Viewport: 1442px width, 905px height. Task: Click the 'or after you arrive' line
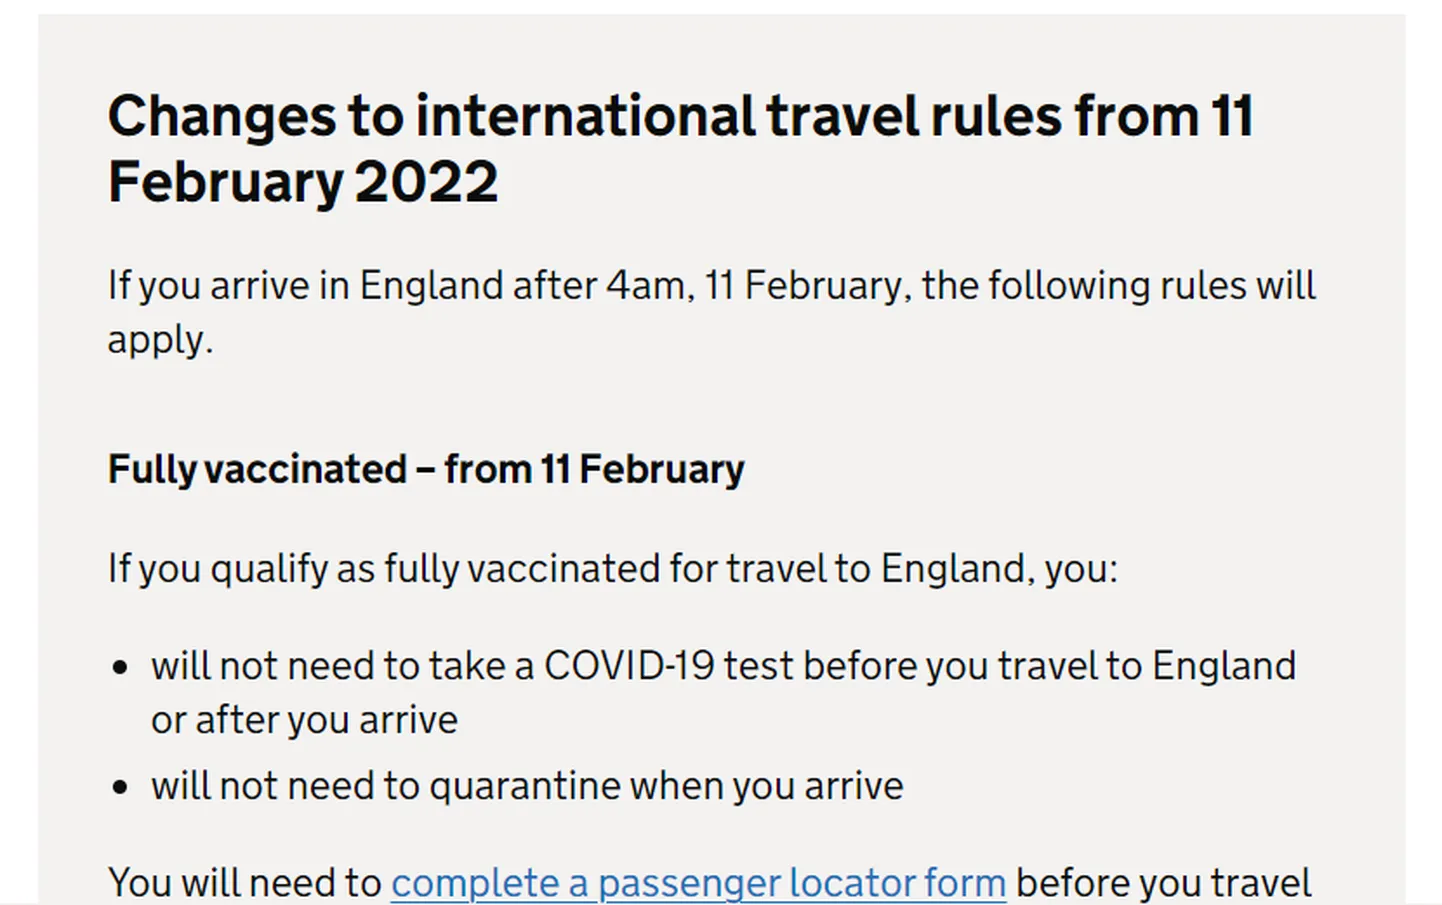click(304, 720)
